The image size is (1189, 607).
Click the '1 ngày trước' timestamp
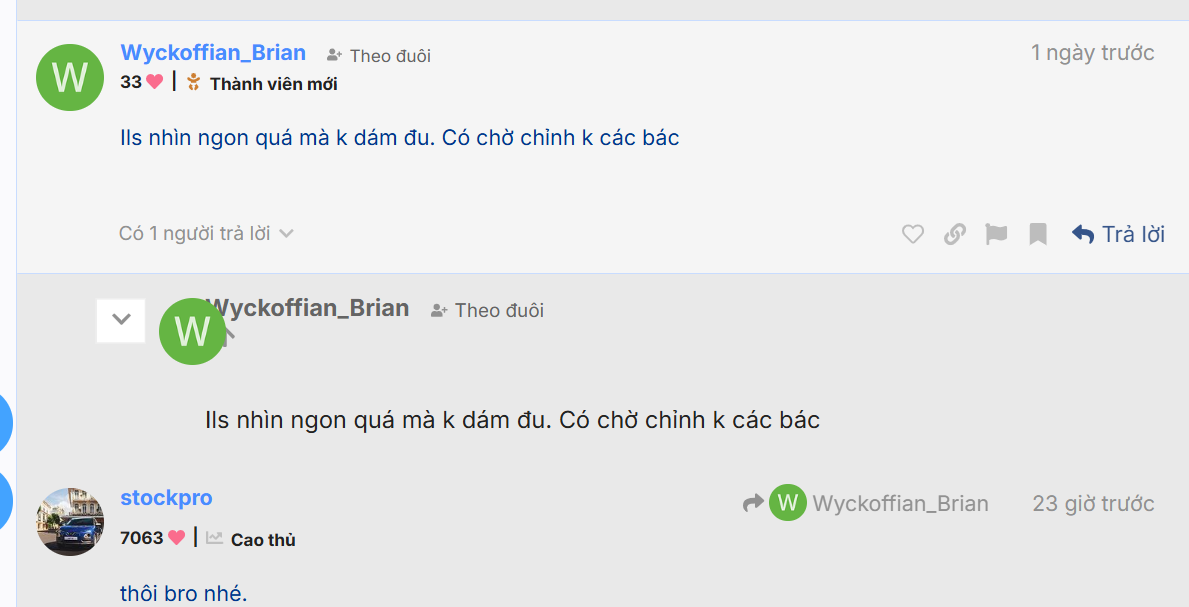pyautogui.click(x=1092, y=53)
